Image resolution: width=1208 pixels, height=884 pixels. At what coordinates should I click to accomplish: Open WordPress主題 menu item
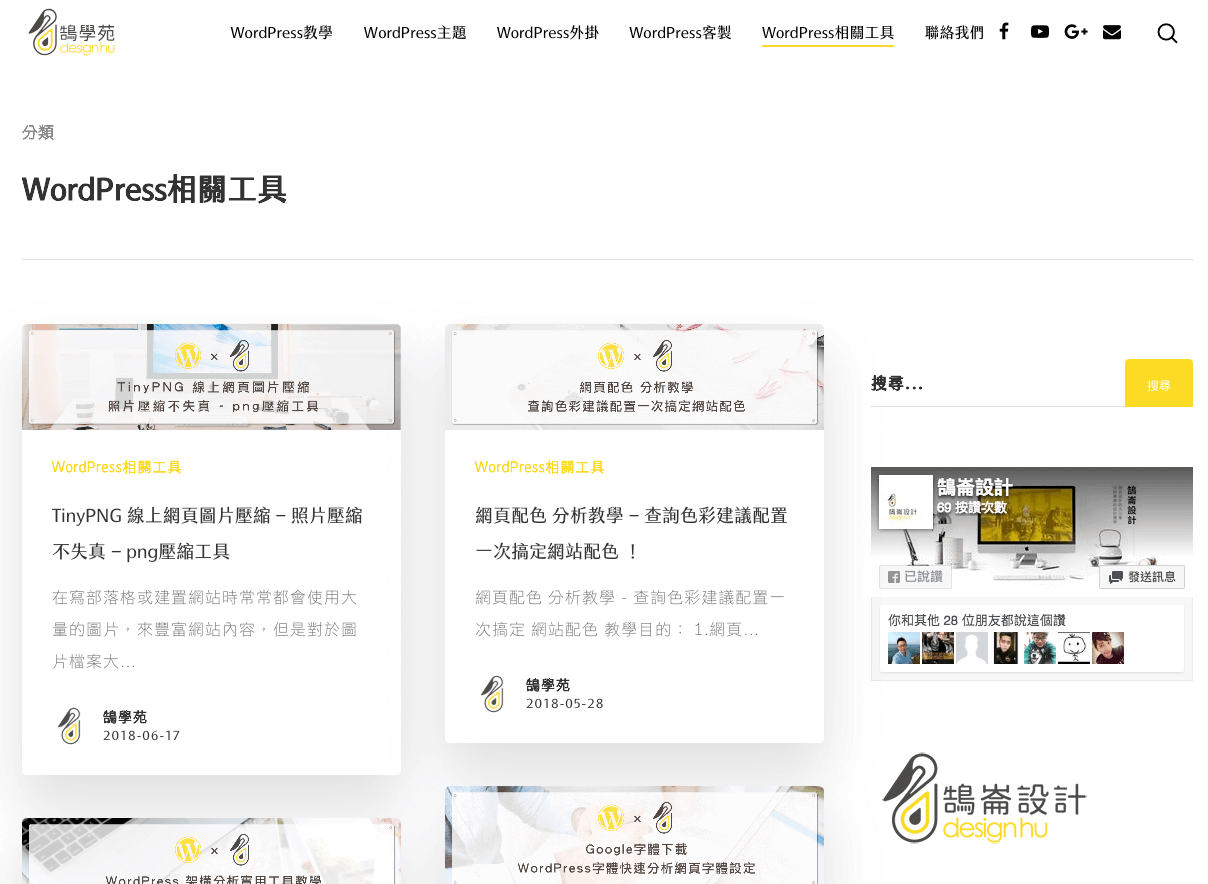coord(415,32)
